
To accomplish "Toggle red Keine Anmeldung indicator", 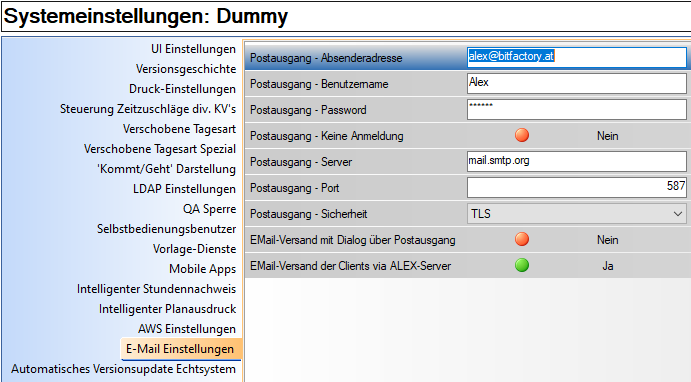I will (522, 135).
